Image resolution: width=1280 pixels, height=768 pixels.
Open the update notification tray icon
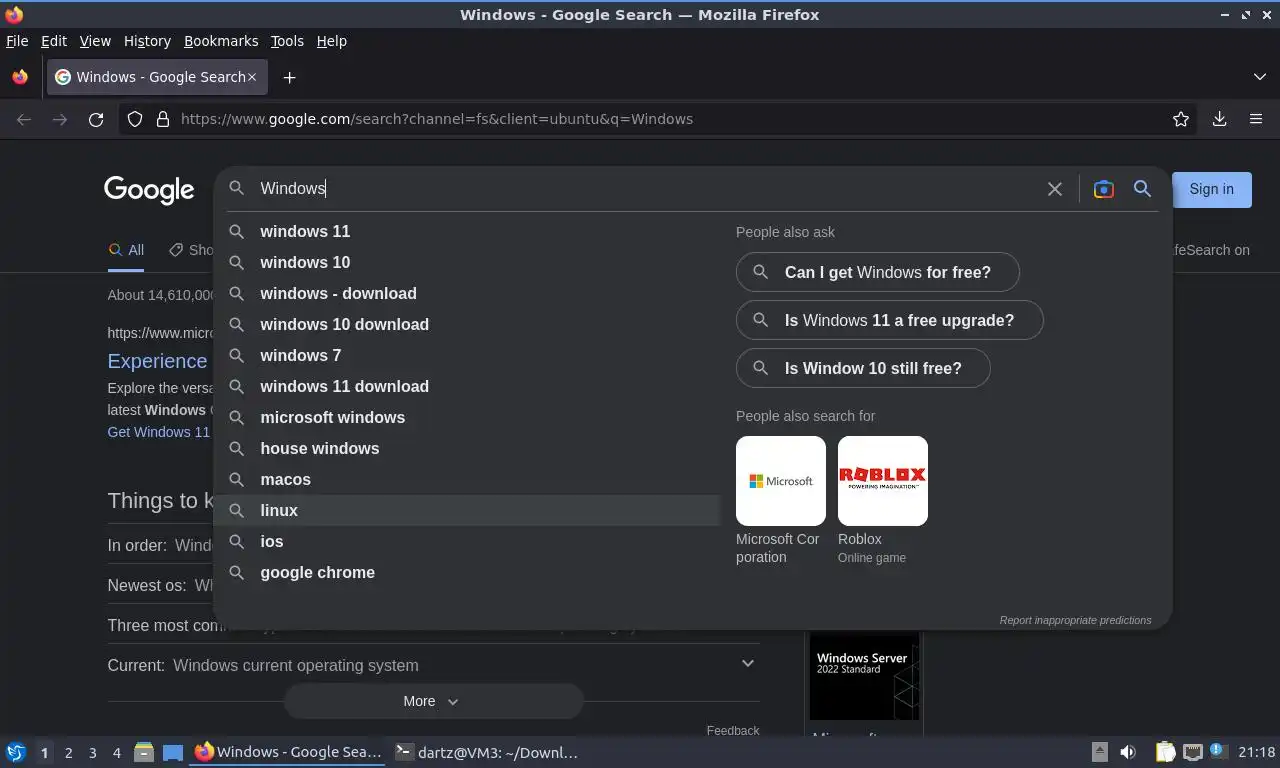click(1218, 751)
